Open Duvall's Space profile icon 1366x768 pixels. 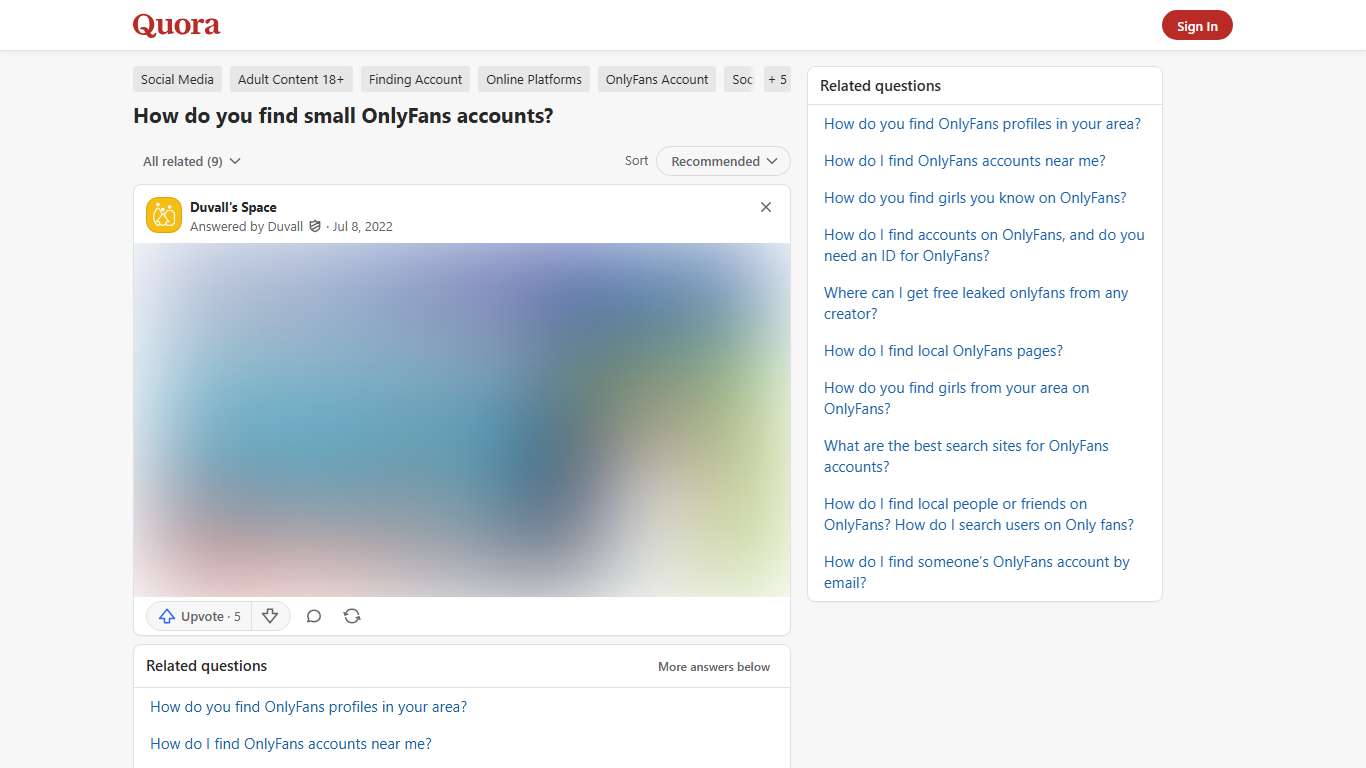point(163,214)
